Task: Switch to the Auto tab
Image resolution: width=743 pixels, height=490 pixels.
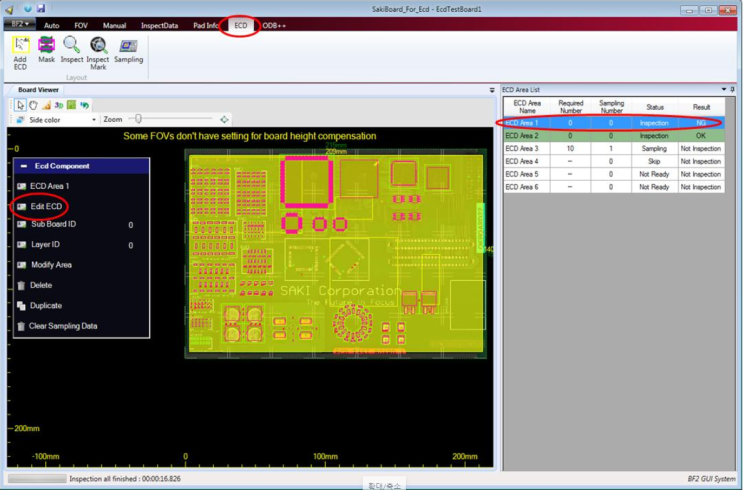Action: tap(52, 26)
